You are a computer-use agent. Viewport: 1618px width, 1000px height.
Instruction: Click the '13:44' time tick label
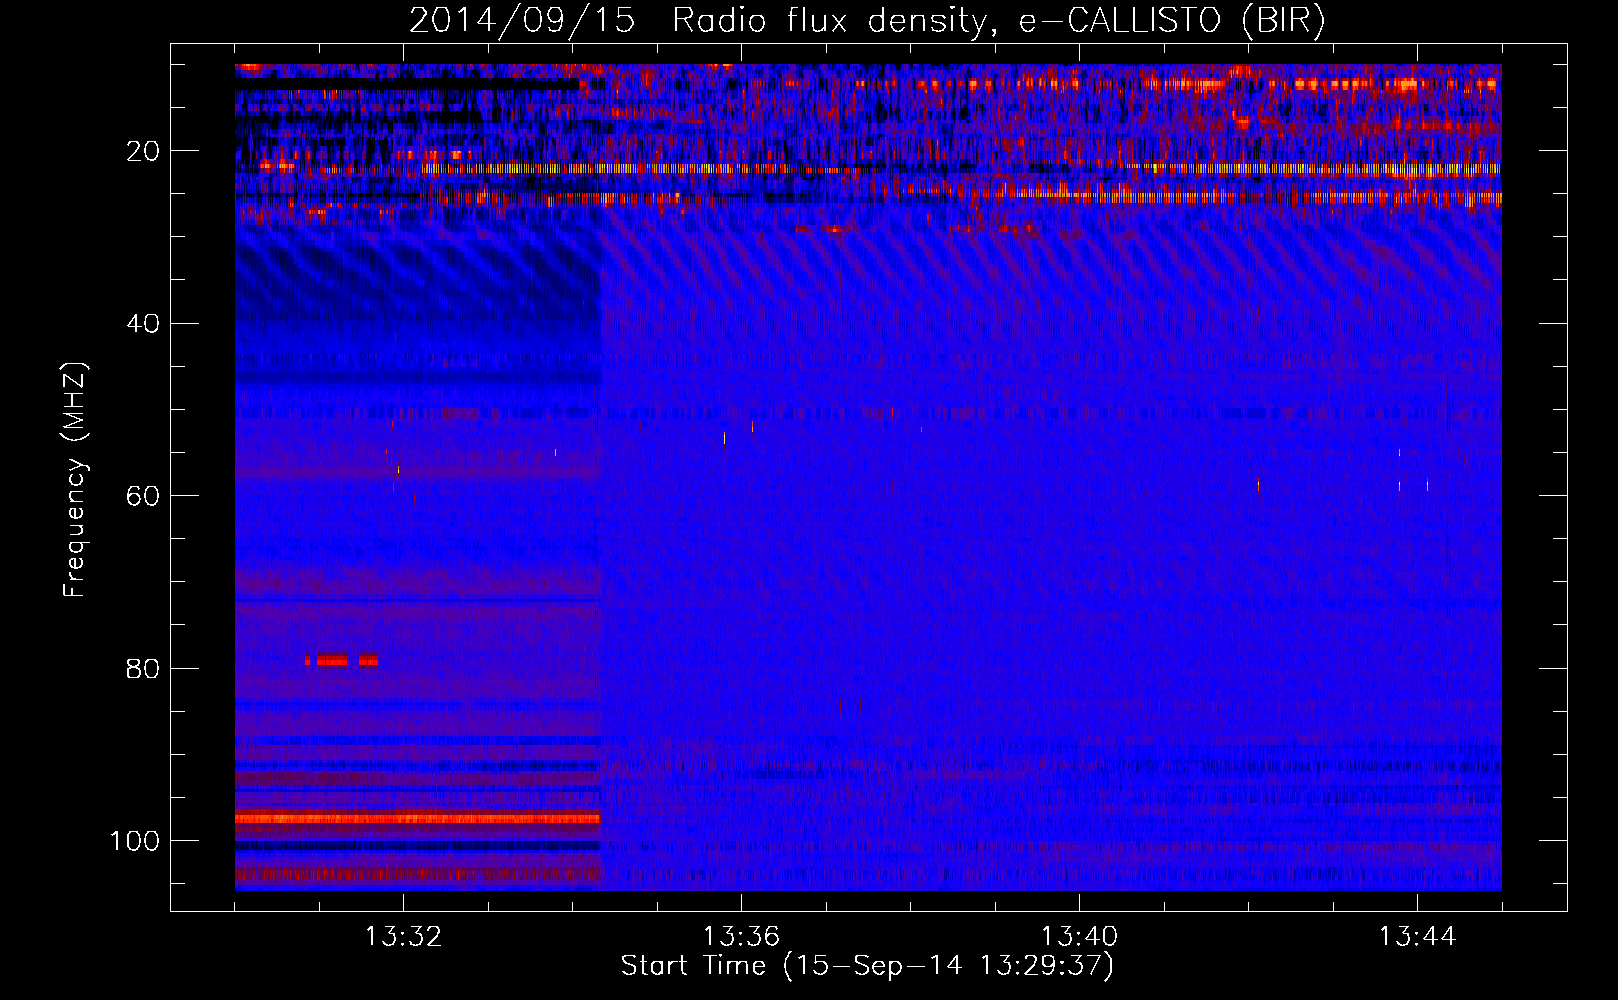[x=1417, y=937]
